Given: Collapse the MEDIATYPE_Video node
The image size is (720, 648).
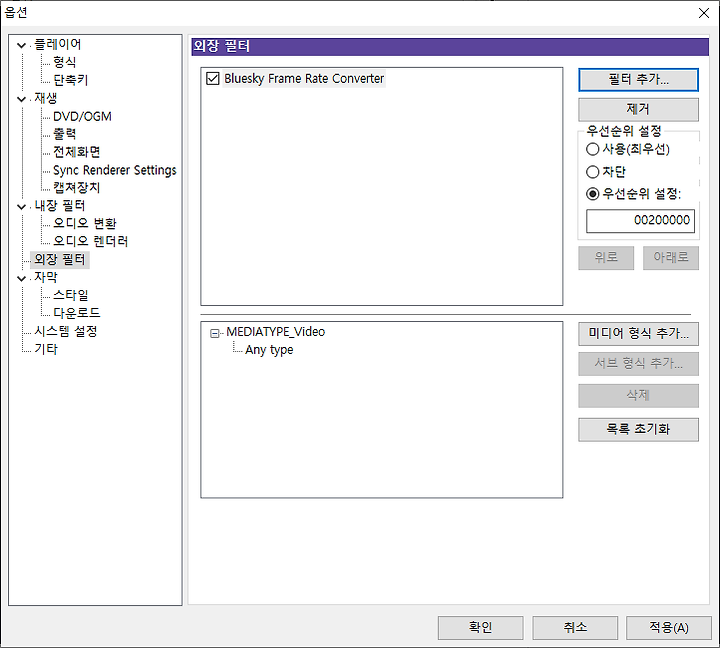Looking at the screenshot, I should coord(214,333).
